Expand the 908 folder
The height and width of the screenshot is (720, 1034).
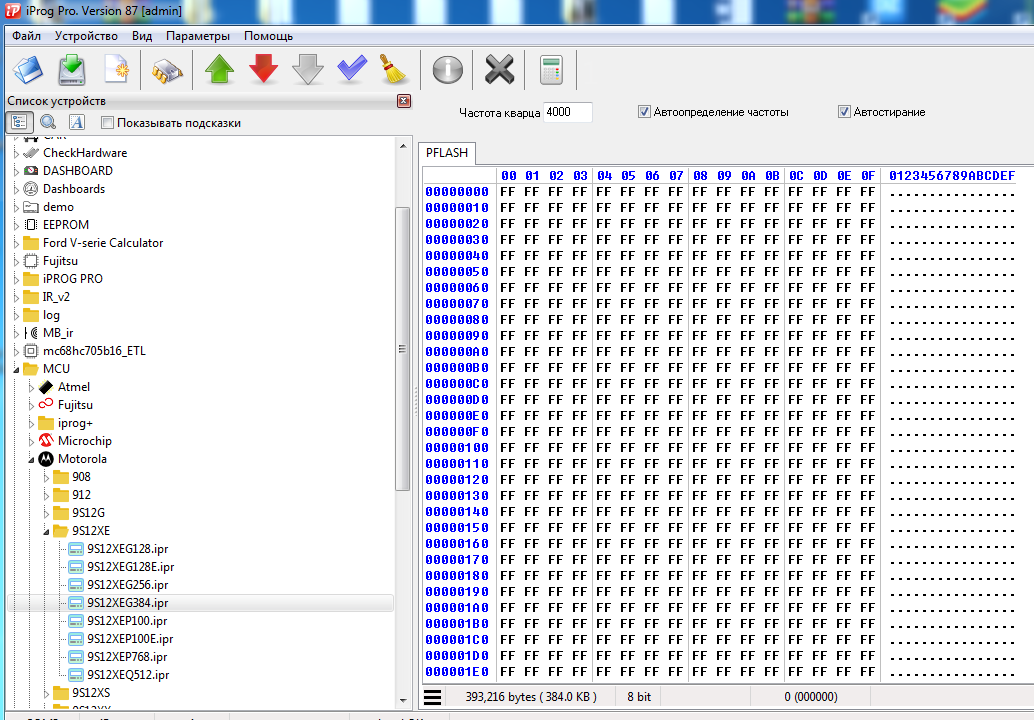pos(46,477)
